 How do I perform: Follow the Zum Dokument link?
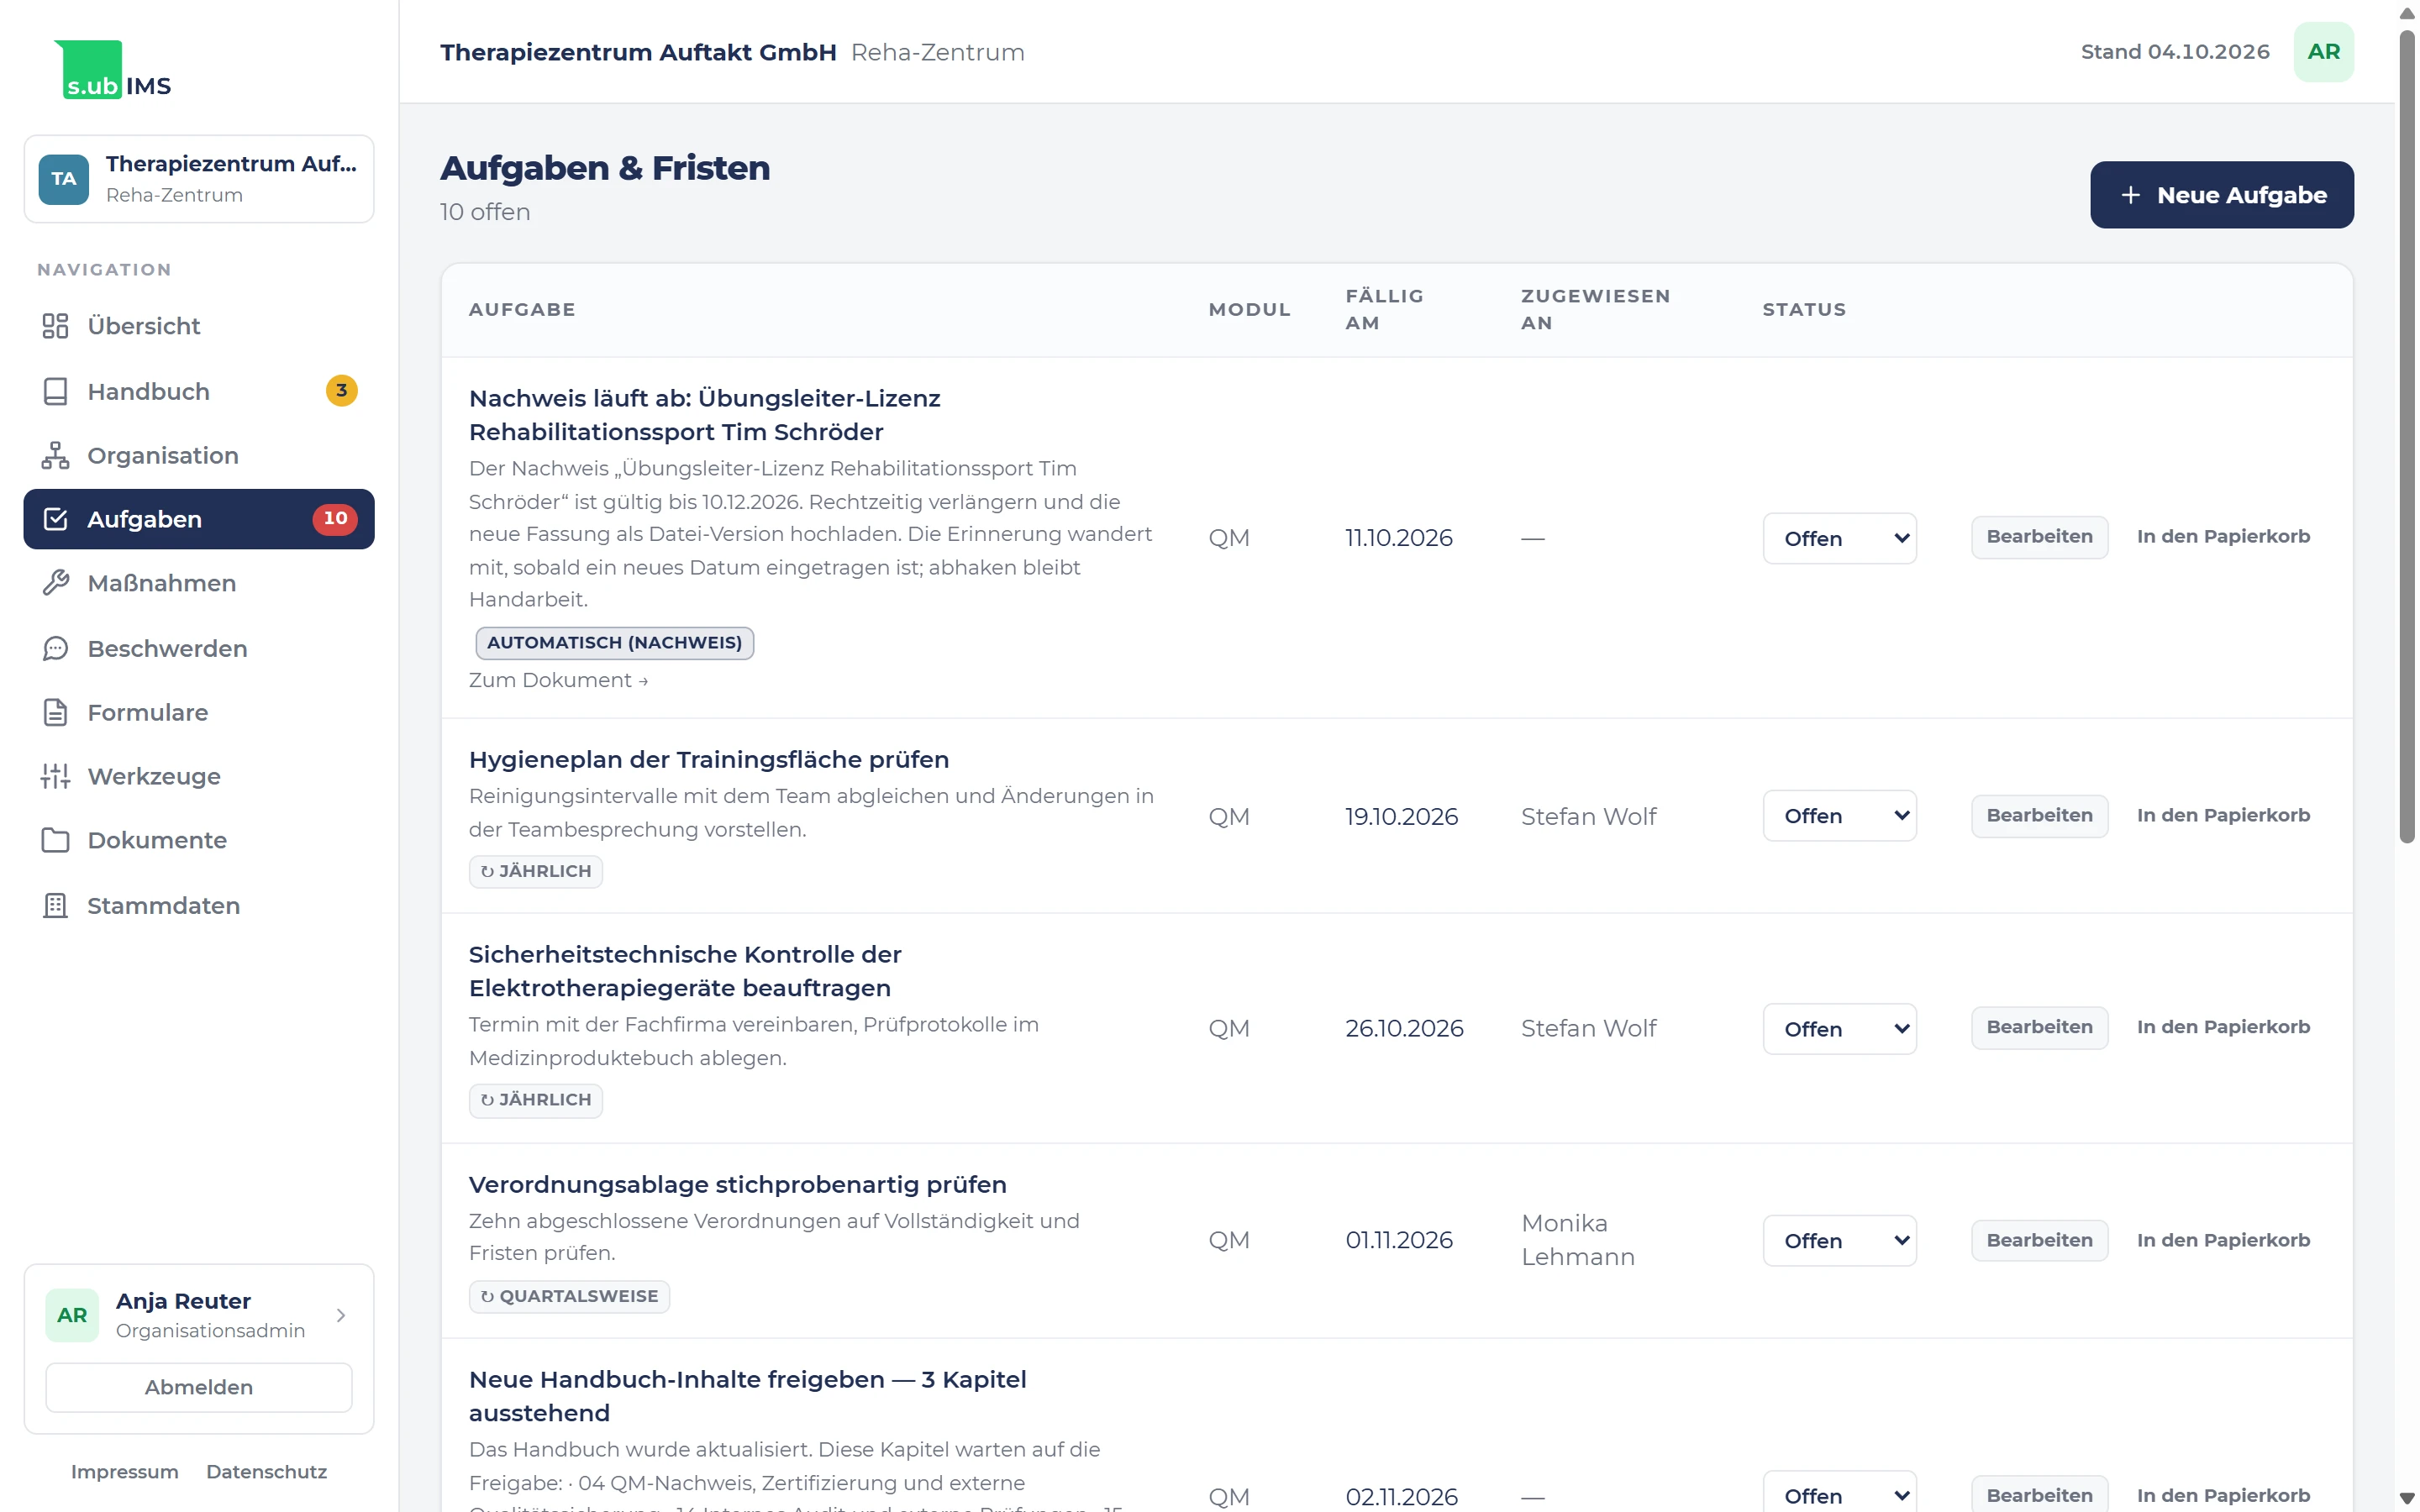[x=558, y=680]
